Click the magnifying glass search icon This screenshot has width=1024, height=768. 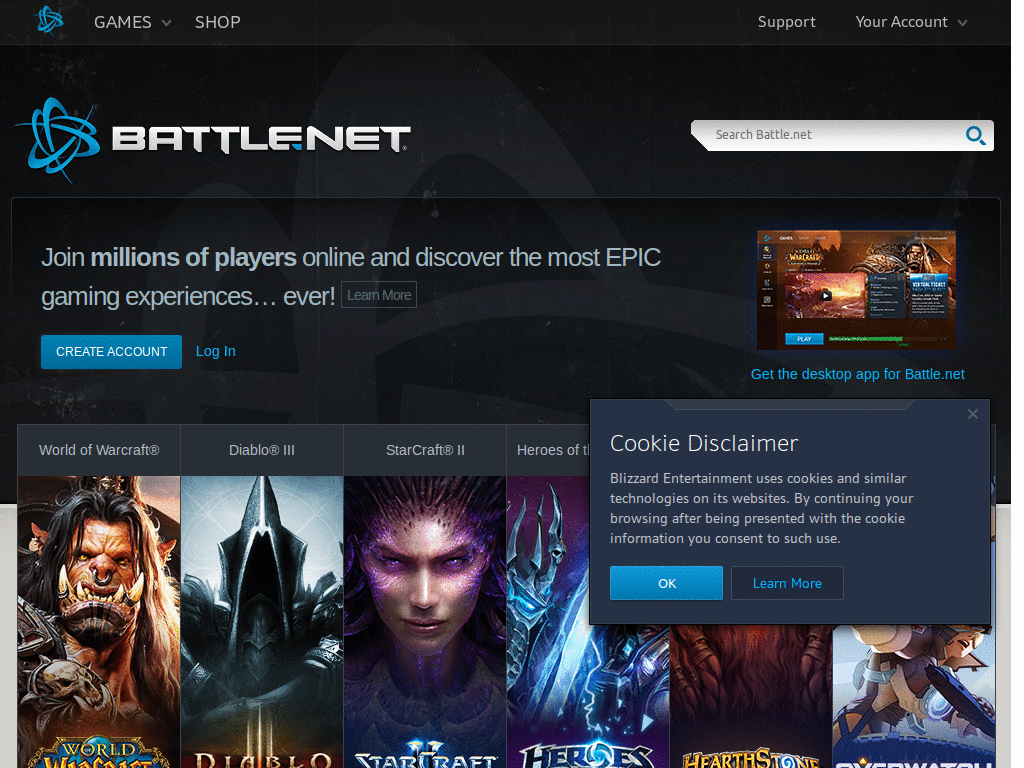[x=975, y=135]
